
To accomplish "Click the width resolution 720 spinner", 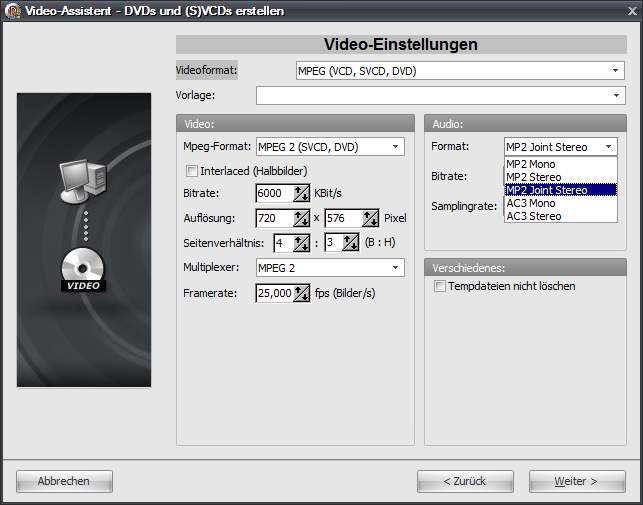I will [x=302, y=218].
